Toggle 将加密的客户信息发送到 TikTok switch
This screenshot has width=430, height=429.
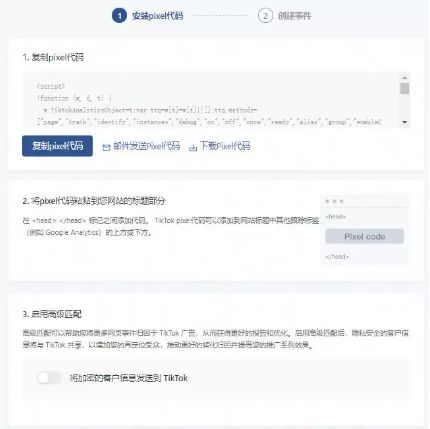click(49, 378)
